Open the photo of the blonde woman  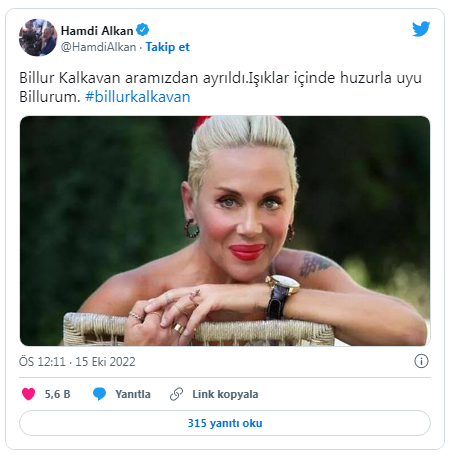point(225,231)
